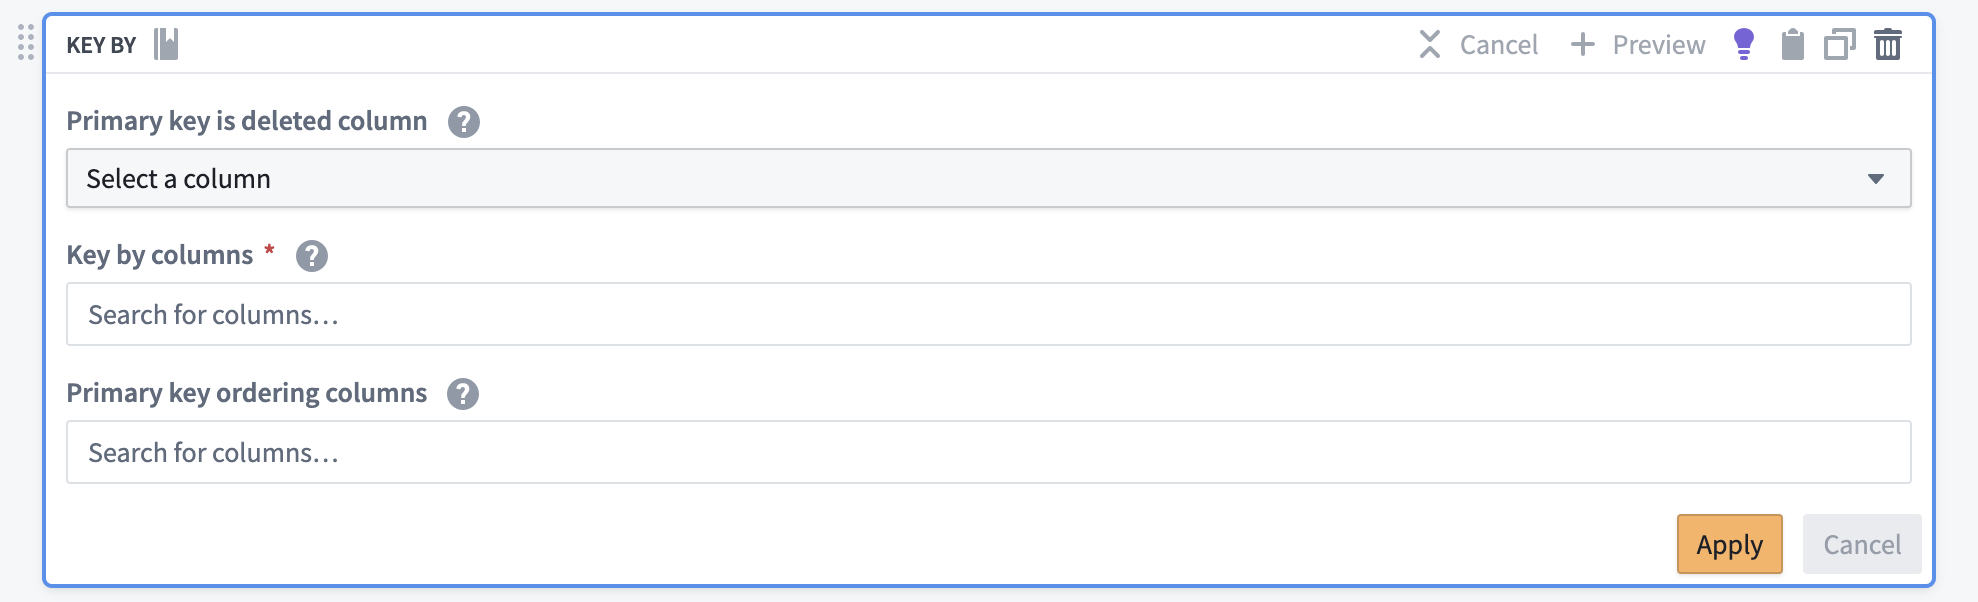
Task: Click the orange Apply button
Action: tap(1729, 544)
